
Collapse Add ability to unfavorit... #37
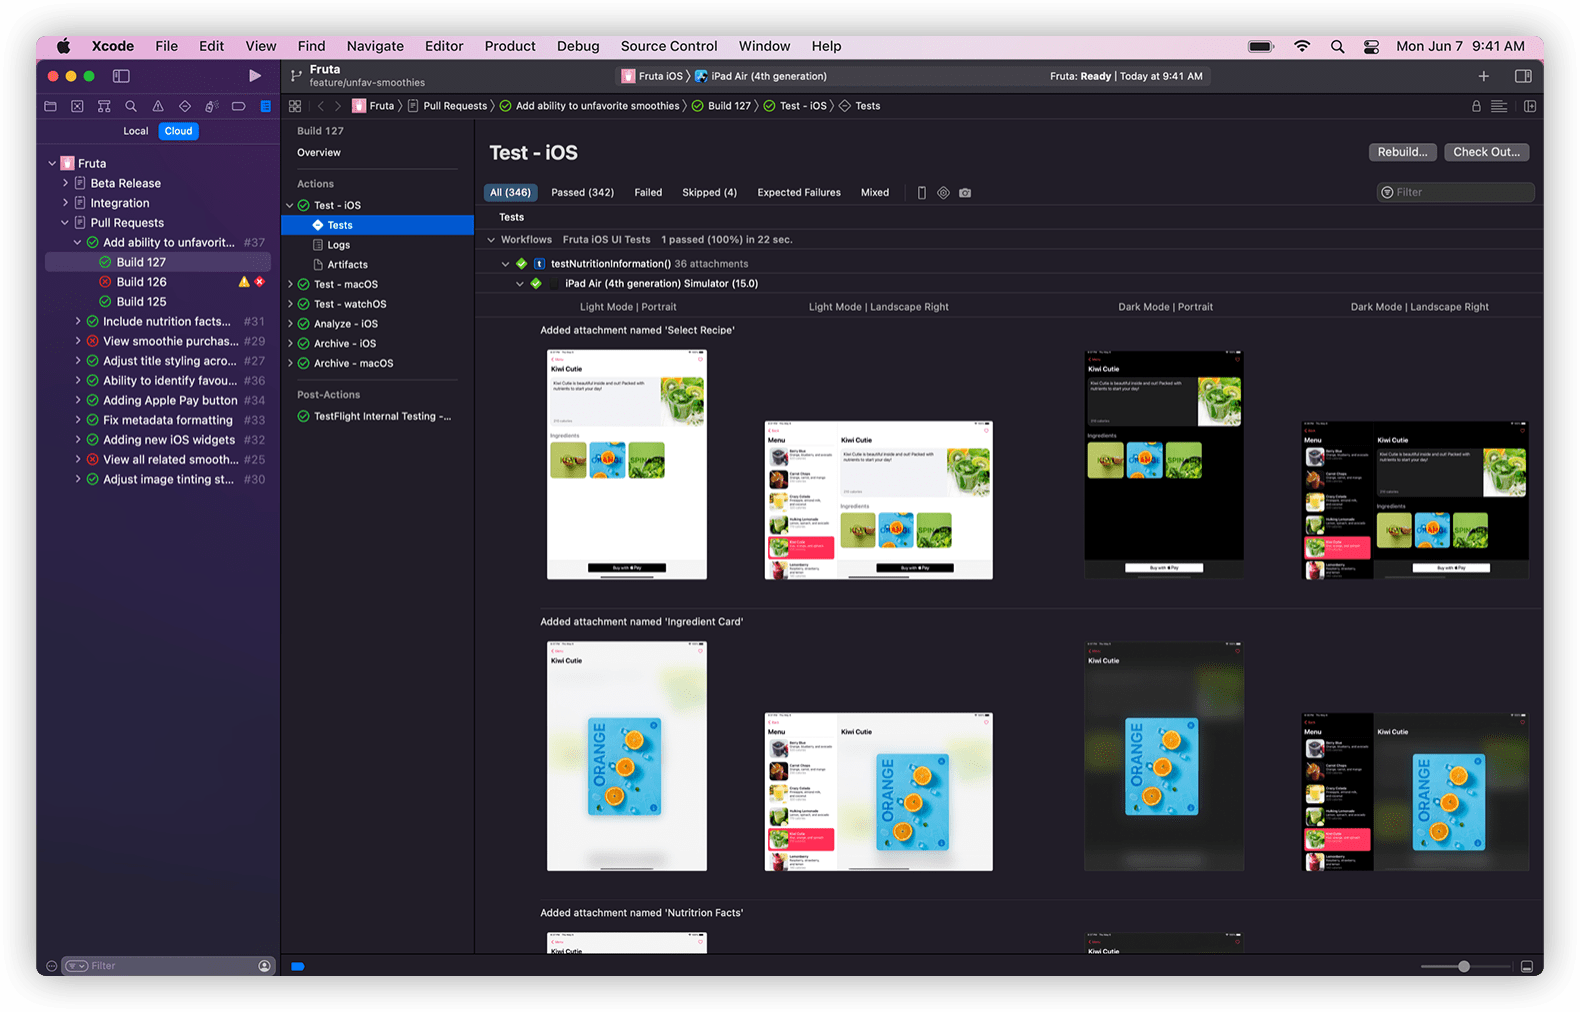tap(78, 242)
